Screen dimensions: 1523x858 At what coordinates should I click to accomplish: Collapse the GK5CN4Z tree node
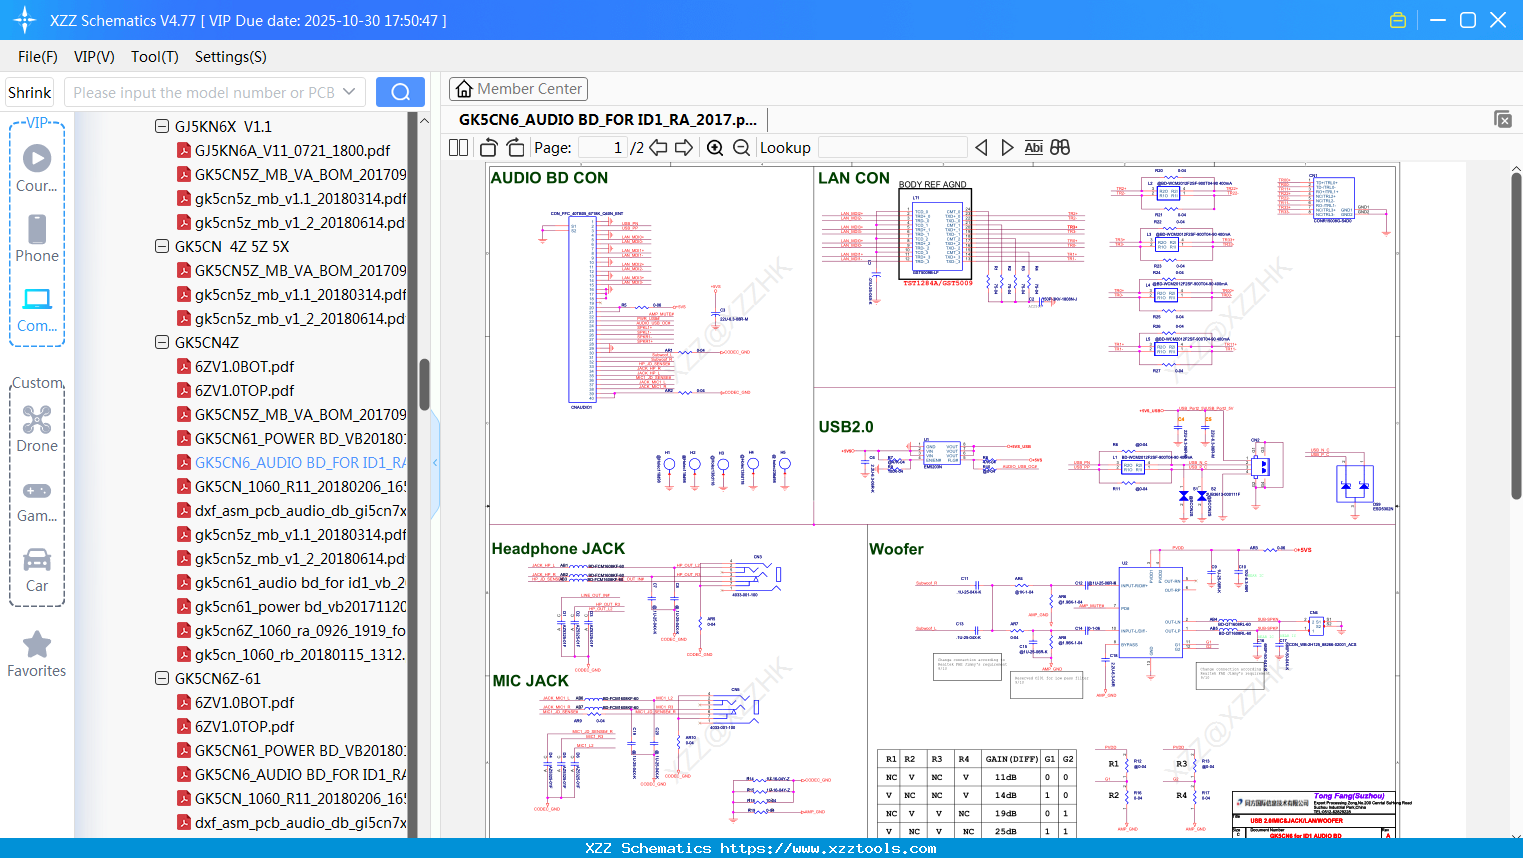(162, 343)
